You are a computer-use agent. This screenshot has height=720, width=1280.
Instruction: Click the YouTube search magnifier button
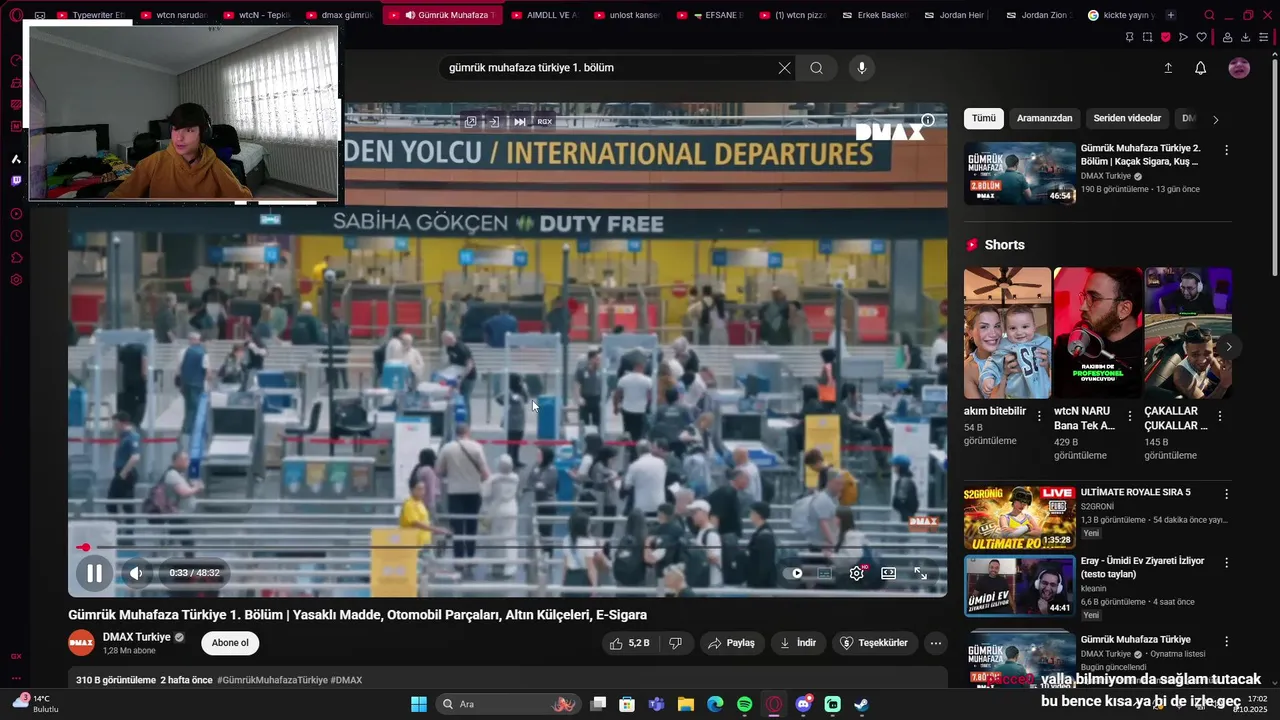click(817, 68)
